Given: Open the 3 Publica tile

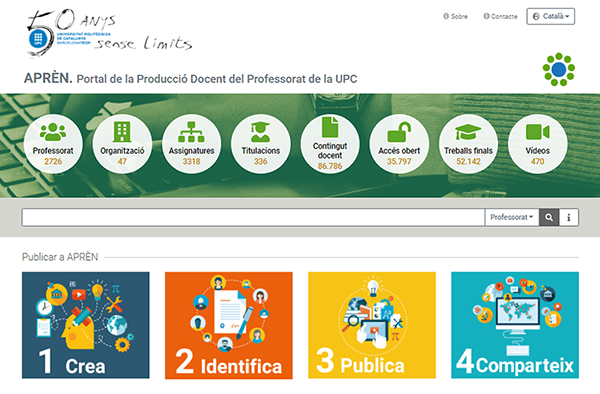Looking at the screenshot, I should pyautogui.click(x=372, y=325).
